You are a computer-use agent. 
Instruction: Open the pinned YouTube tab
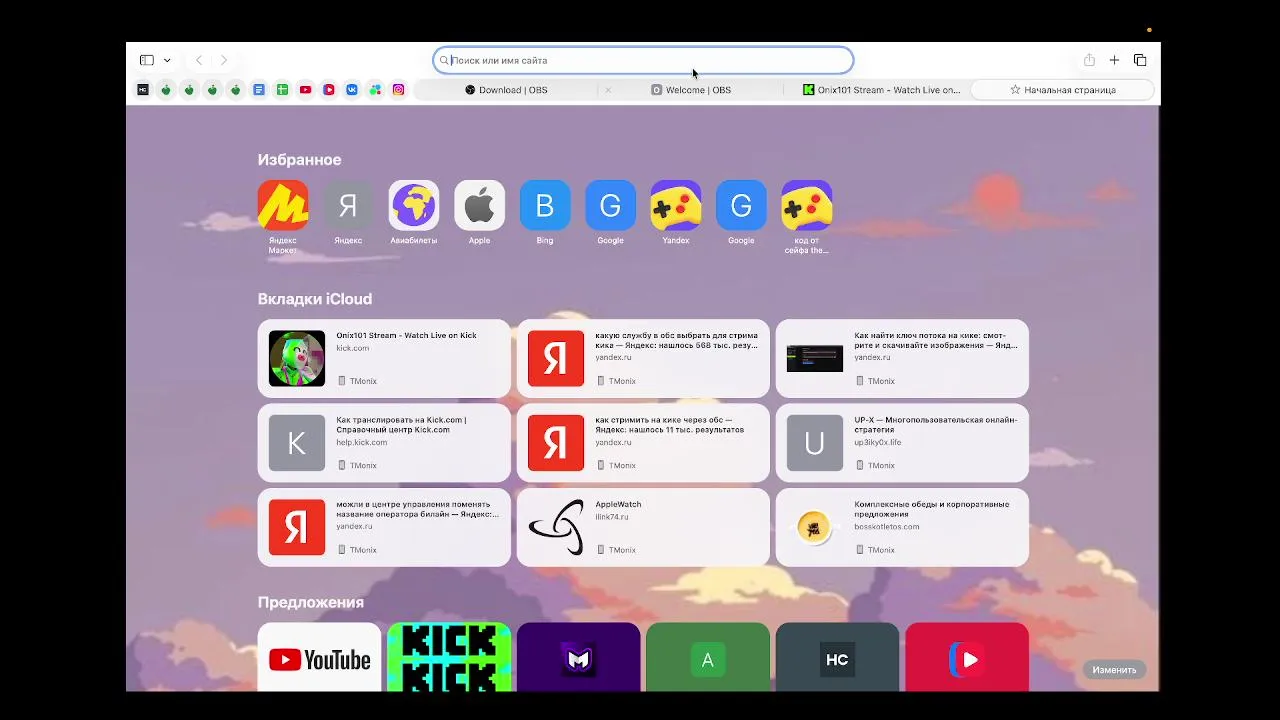[305, 90]
